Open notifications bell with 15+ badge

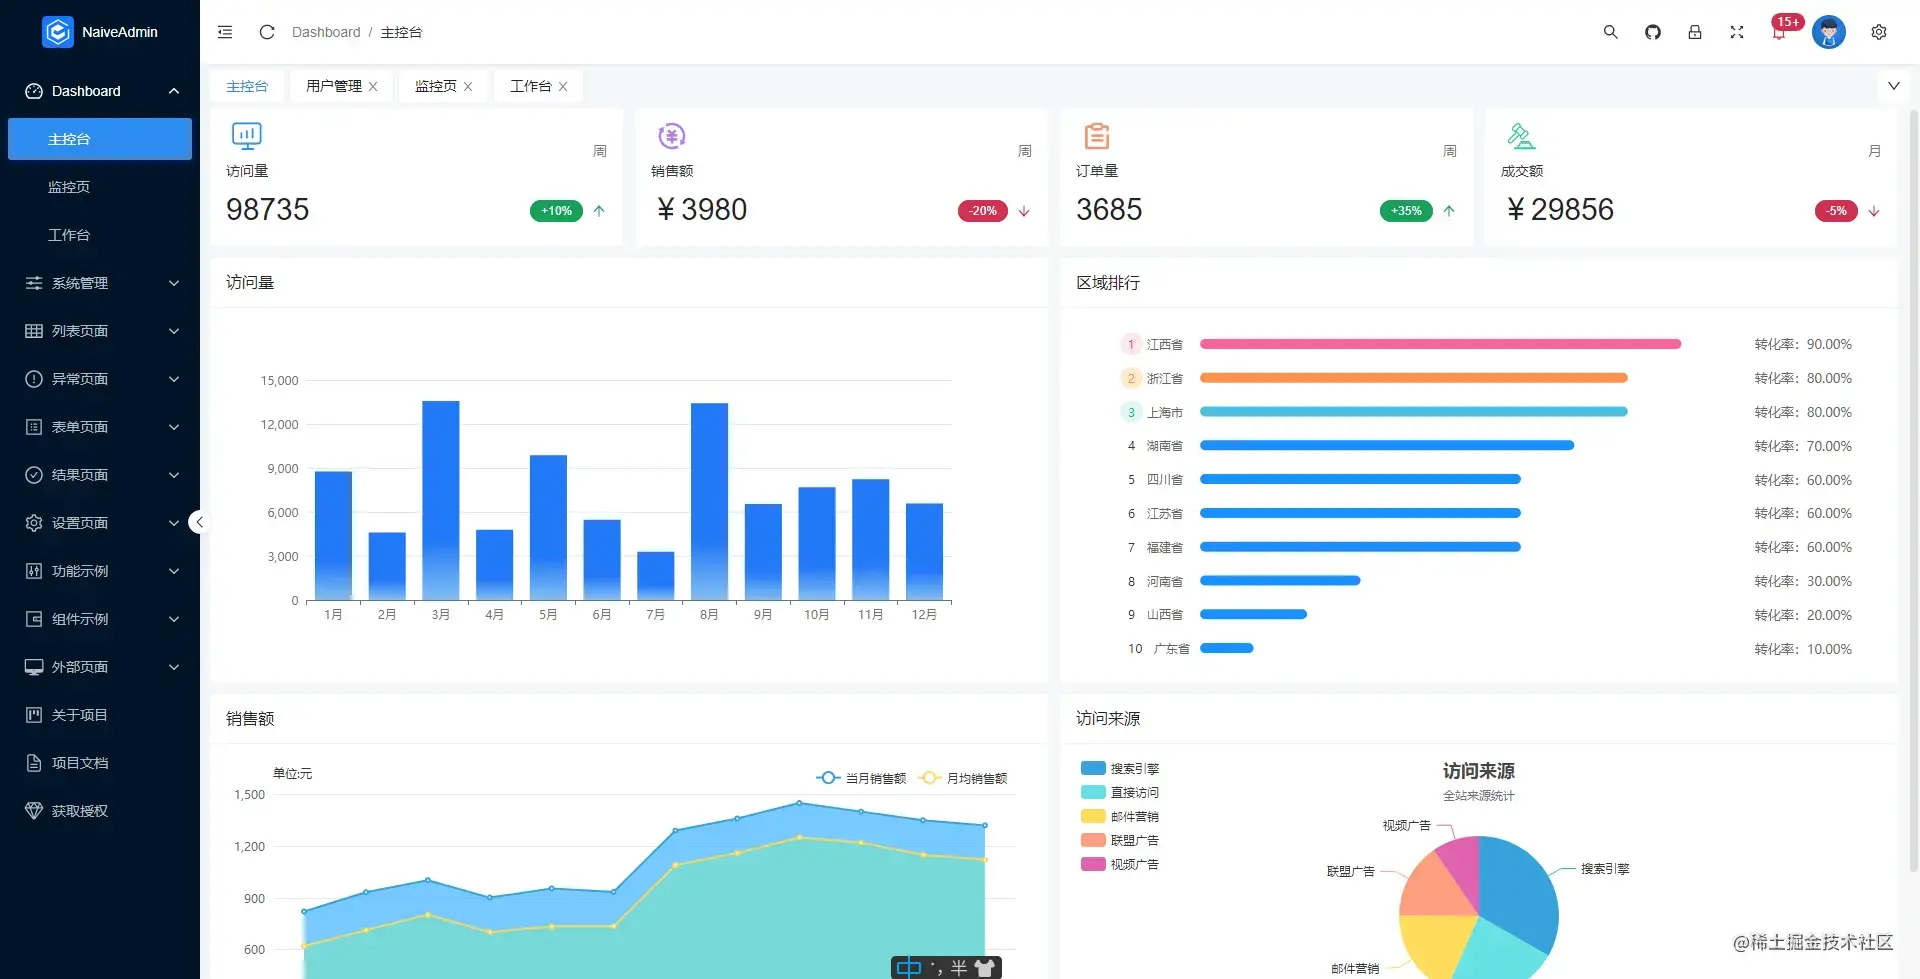[1779, 32]
